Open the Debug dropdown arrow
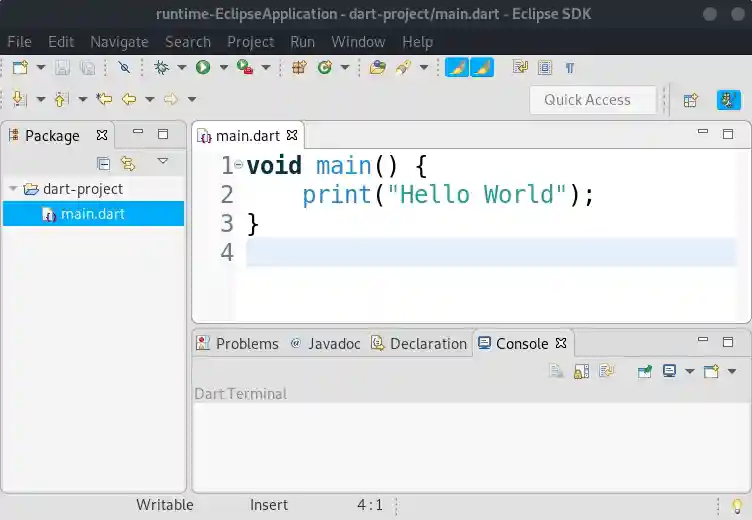Screen dimensions: 752x520 tap(182, 68)
